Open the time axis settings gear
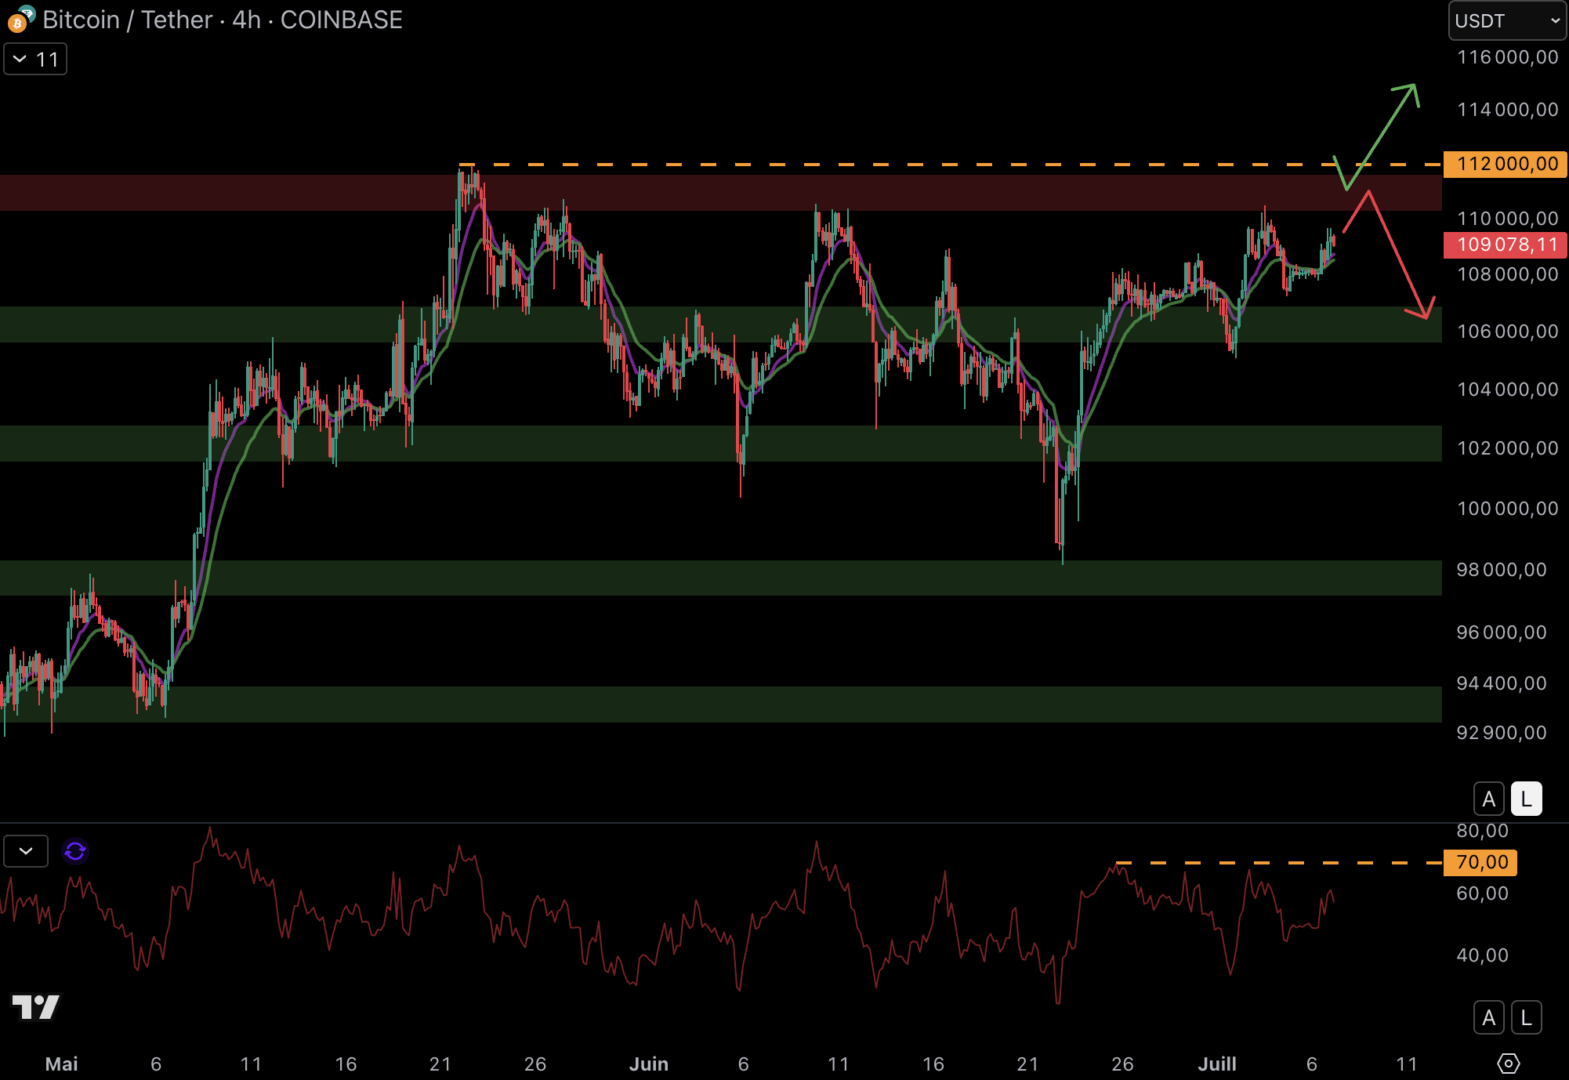The image size is (1569, 1080). (x=1508, y=1063)
